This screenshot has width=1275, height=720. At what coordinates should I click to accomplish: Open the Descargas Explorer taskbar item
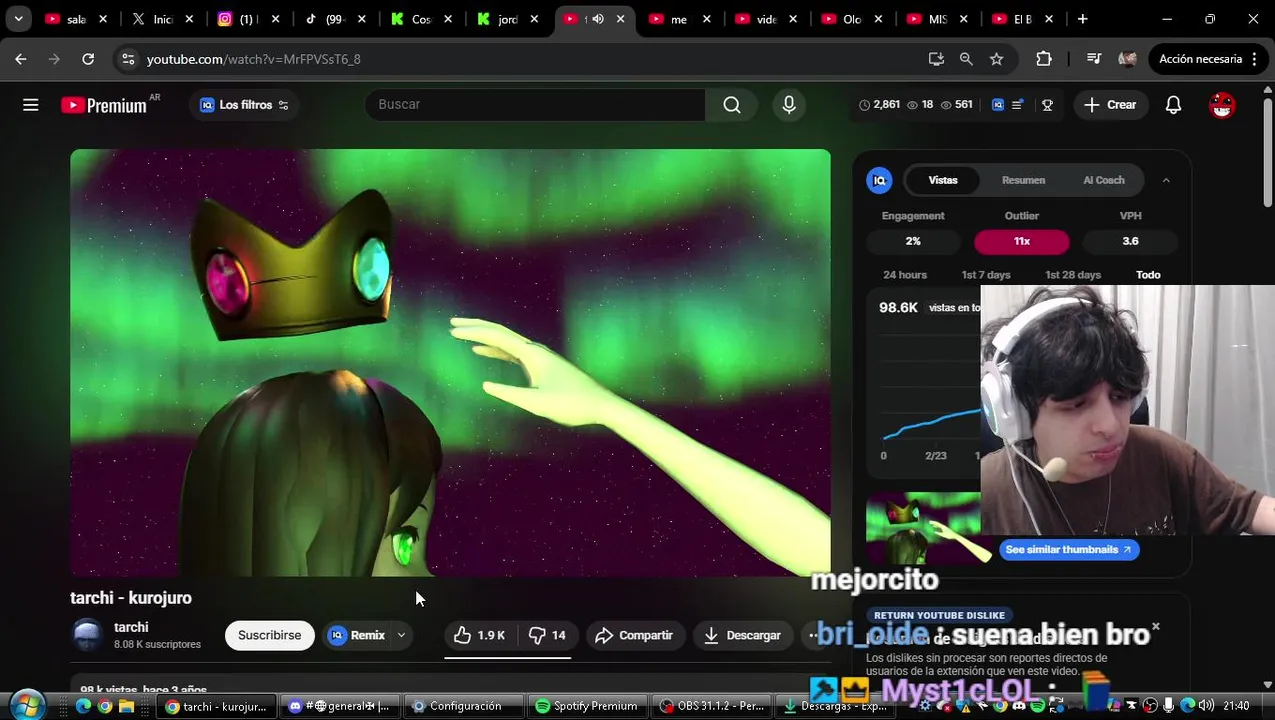tap(834, 706)
